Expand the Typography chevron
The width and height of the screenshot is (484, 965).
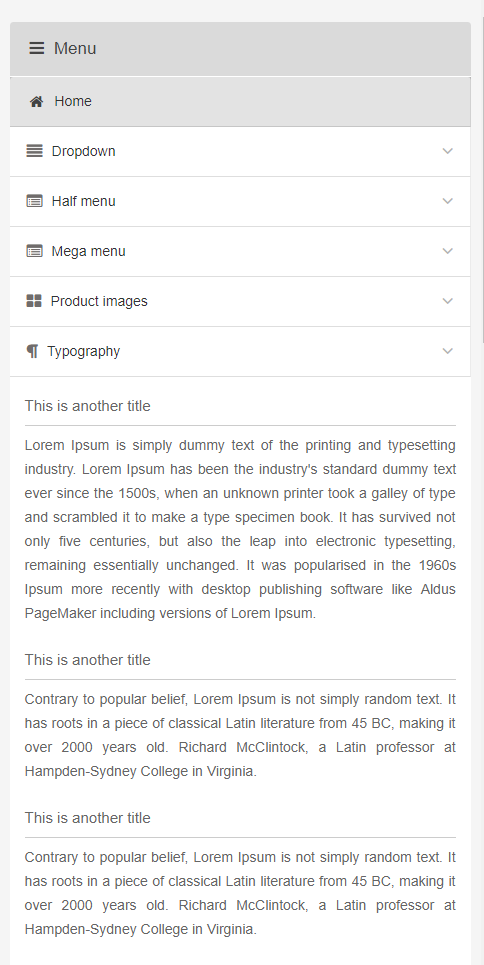(448, 351)
